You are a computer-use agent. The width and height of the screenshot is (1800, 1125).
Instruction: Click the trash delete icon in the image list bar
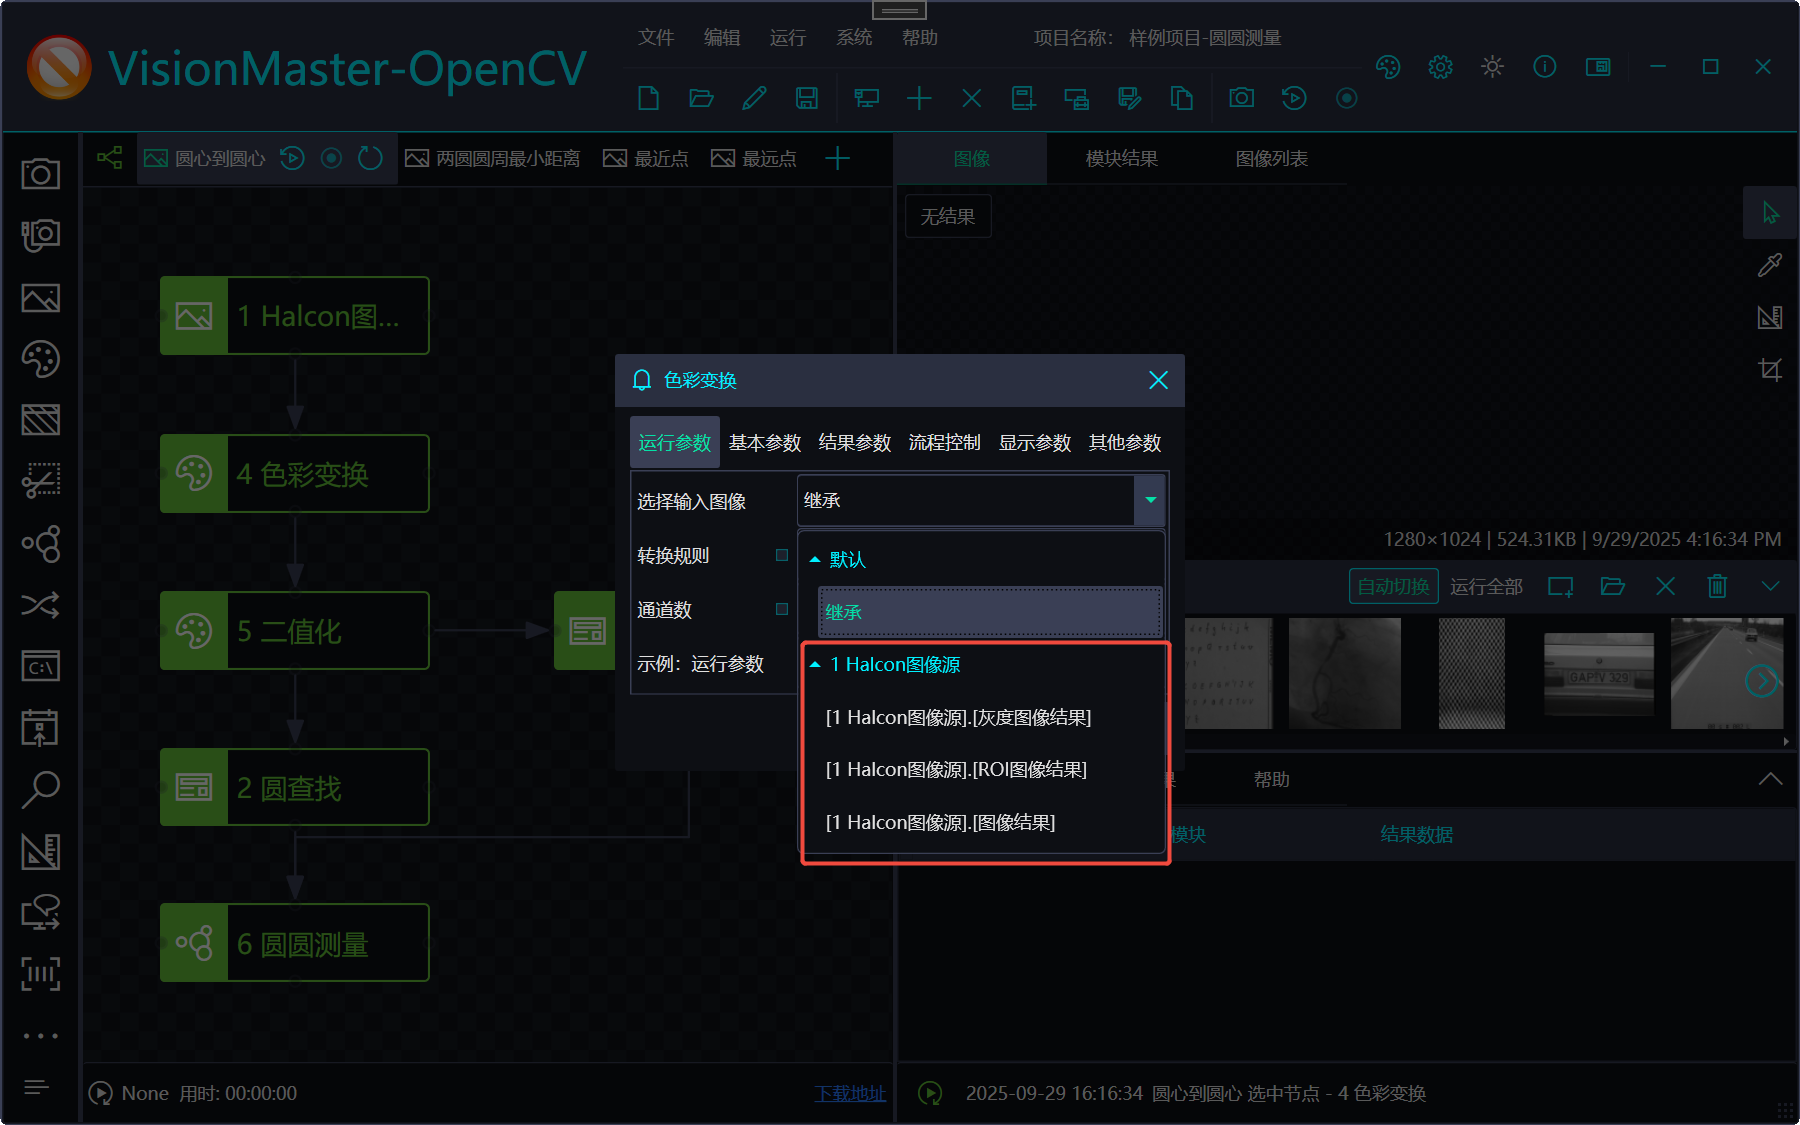(x=1717, y=586)
